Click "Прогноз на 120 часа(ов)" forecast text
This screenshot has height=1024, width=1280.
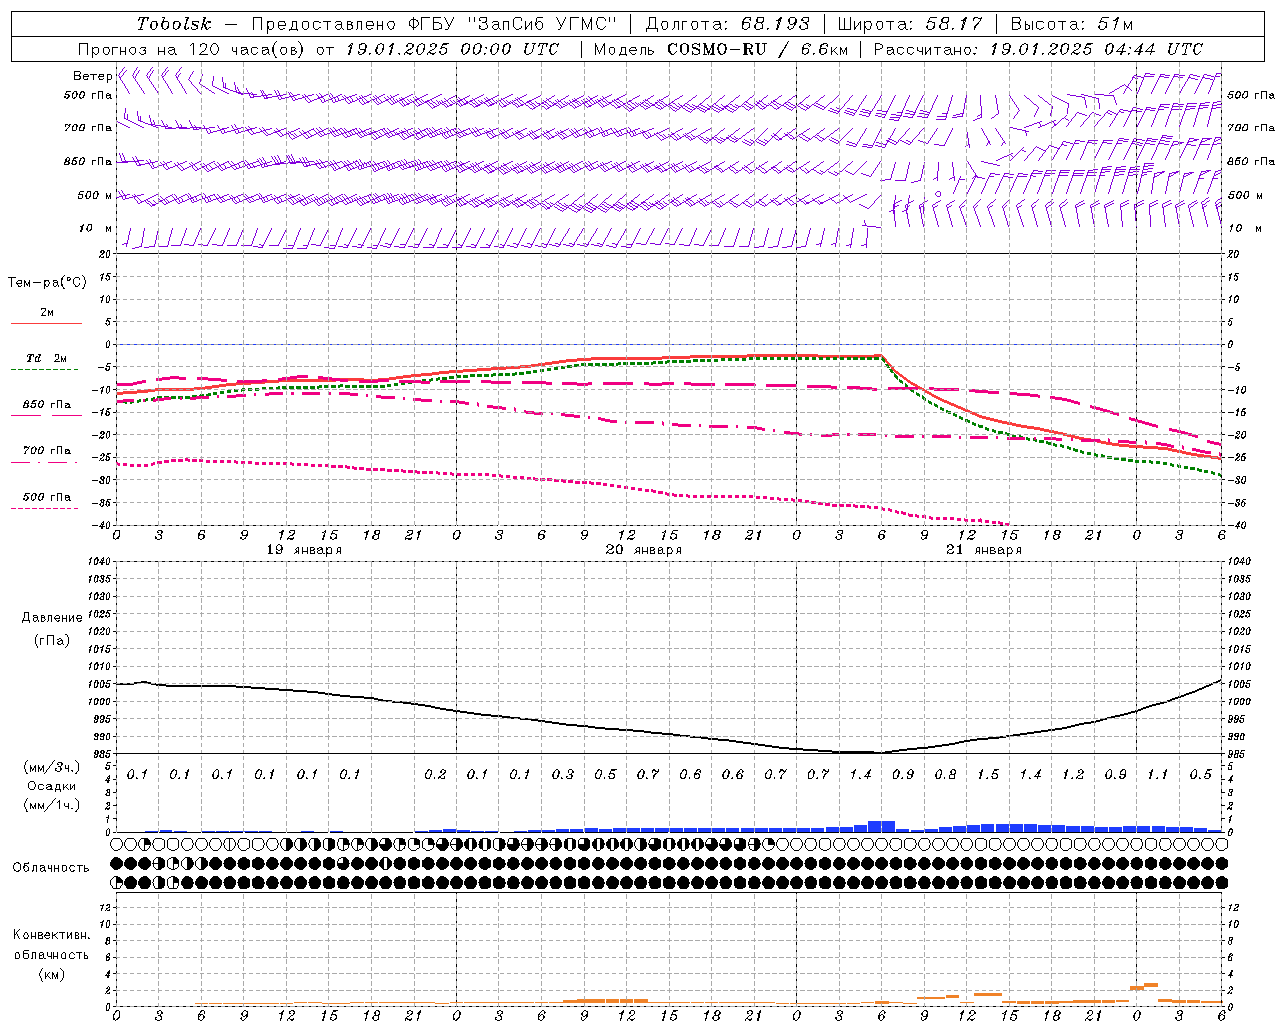[x=192, y=49]
